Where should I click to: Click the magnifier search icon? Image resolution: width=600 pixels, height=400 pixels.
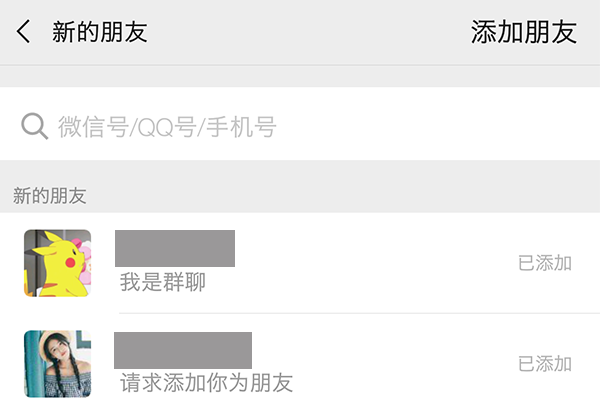[x=34, y=126]
